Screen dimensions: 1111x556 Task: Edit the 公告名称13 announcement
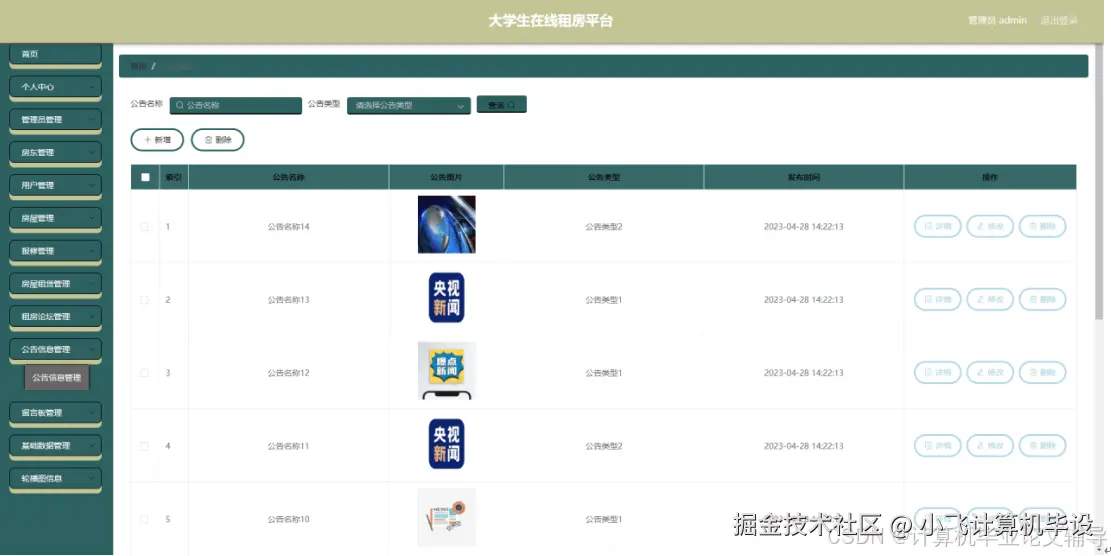coord(990,300)
